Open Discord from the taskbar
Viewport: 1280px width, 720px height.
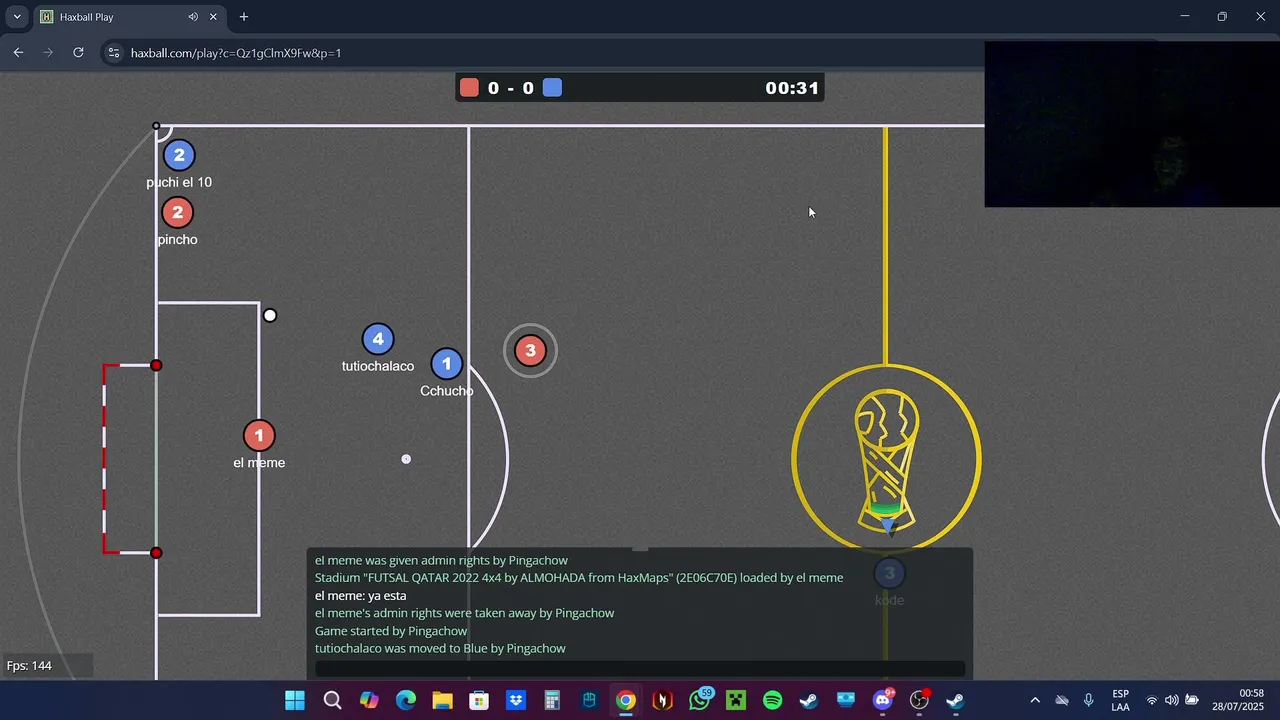(883, 700)
